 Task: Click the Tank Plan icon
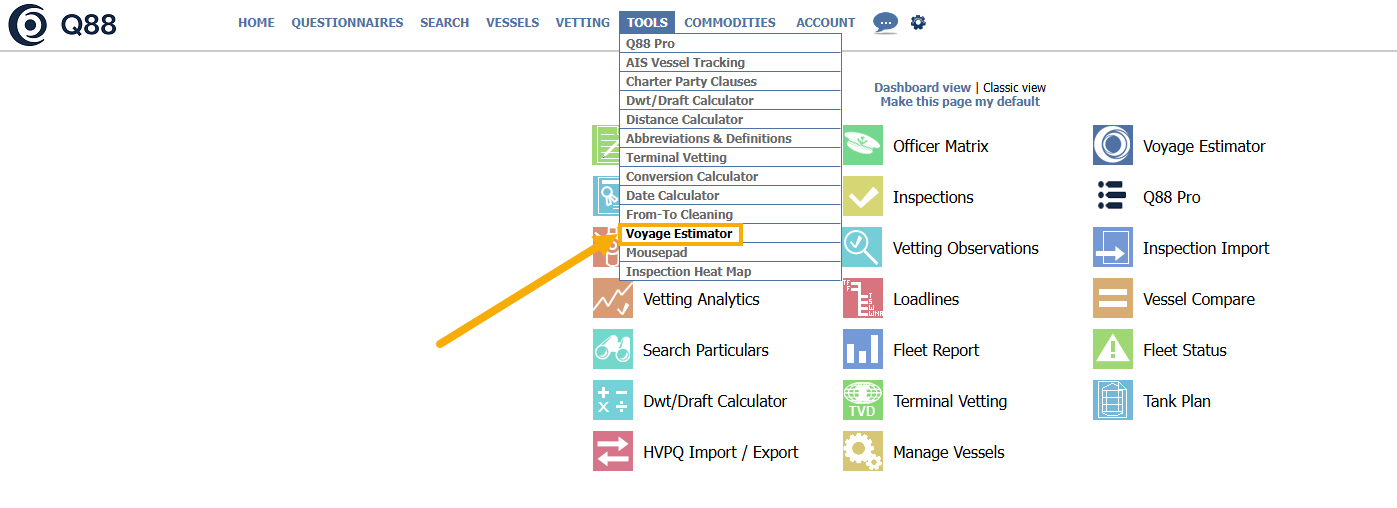[x=1112, y=401]
